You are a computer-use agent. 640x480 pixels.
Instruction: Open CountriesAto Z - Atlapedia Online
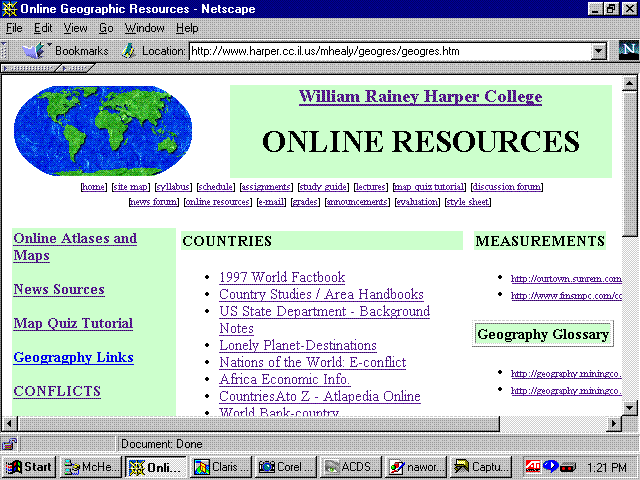coord(320,396)
